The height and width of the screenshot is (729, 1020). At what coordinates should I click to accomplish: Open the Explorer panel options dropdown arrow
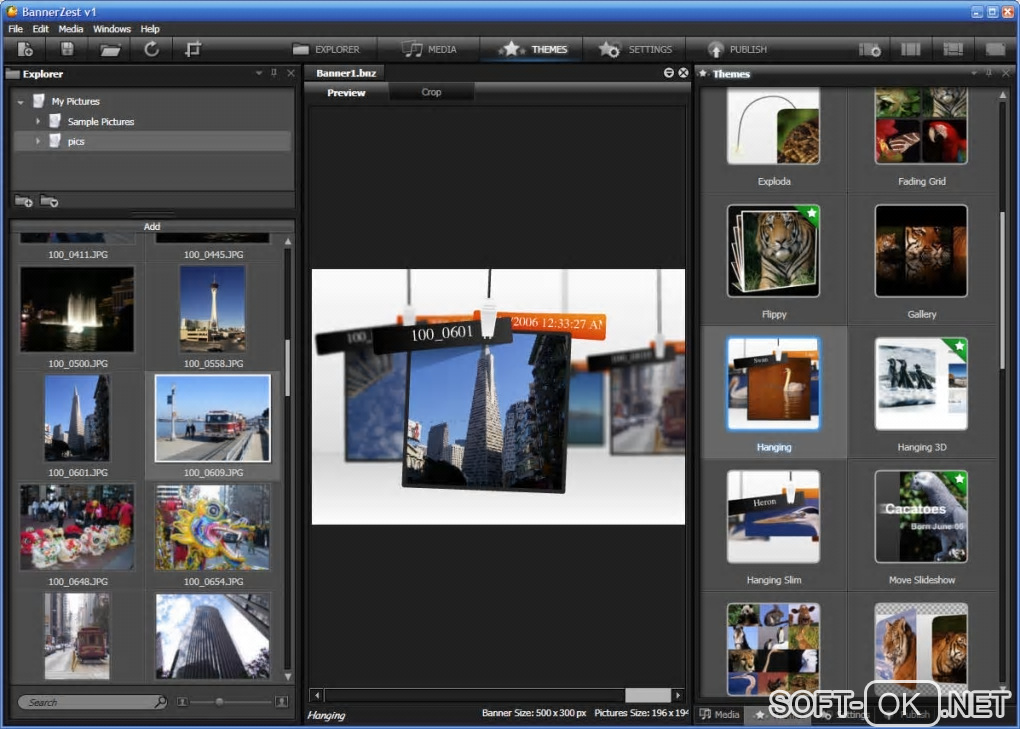[x=259, y=73]
